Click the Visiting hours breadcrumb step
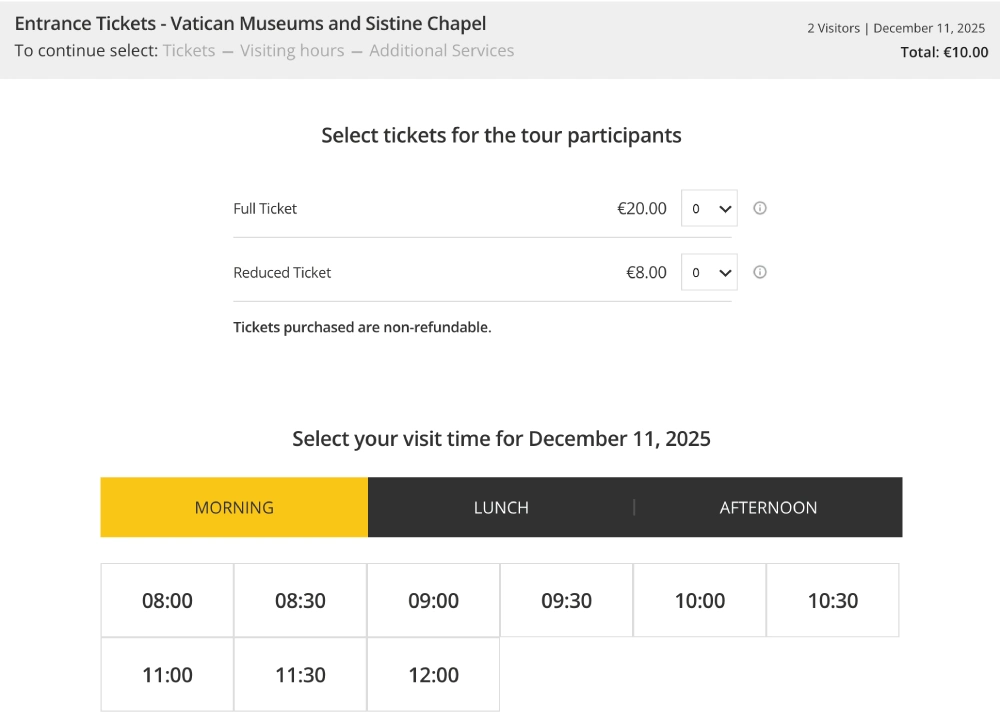The image size is (1000, 723). point(290,50)
